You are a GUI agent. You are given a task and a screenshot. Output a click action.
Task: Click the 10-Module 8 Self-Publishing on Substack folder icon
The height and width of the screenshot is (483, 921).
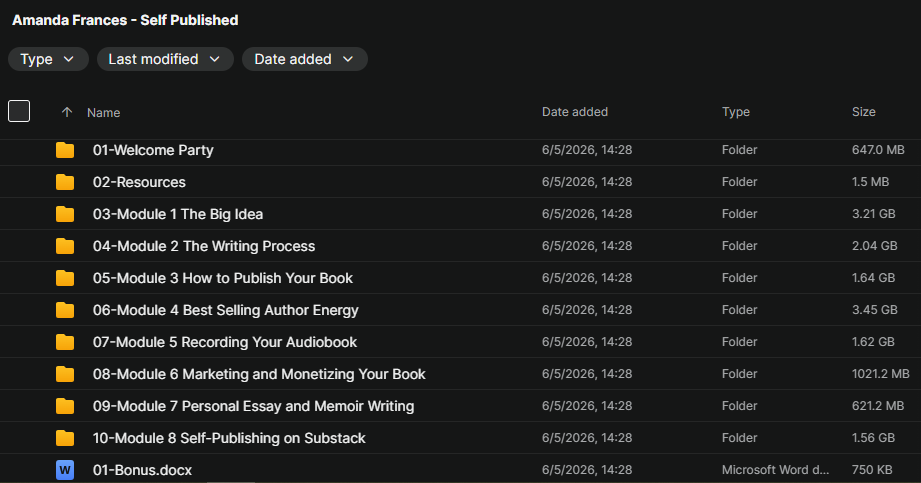click(65, 438)
